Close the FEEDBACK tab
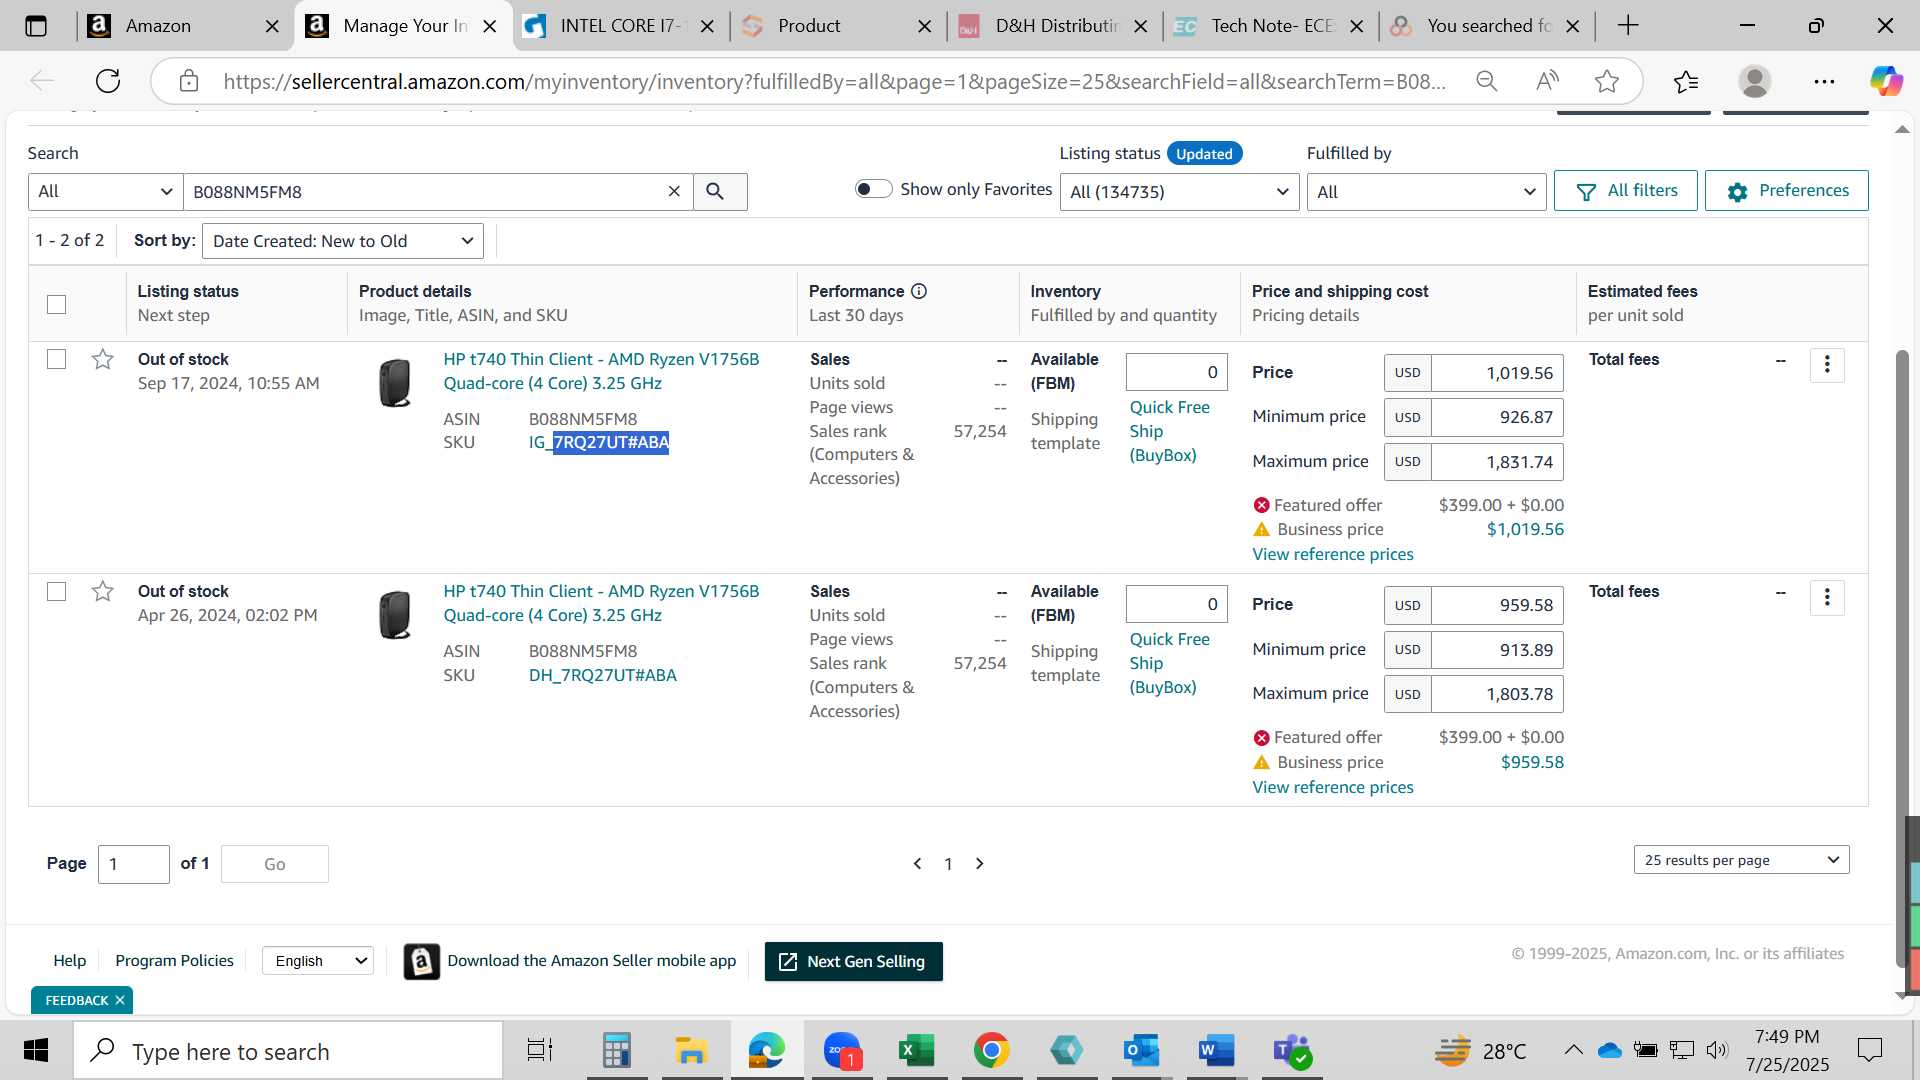Screen dimensions: 1920x1080 point(119,1000)
